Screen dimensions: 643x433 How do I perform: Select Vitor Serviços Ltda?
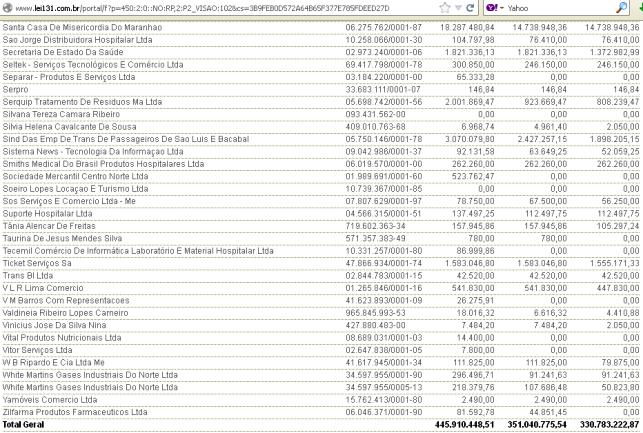(x=37, y=350)
